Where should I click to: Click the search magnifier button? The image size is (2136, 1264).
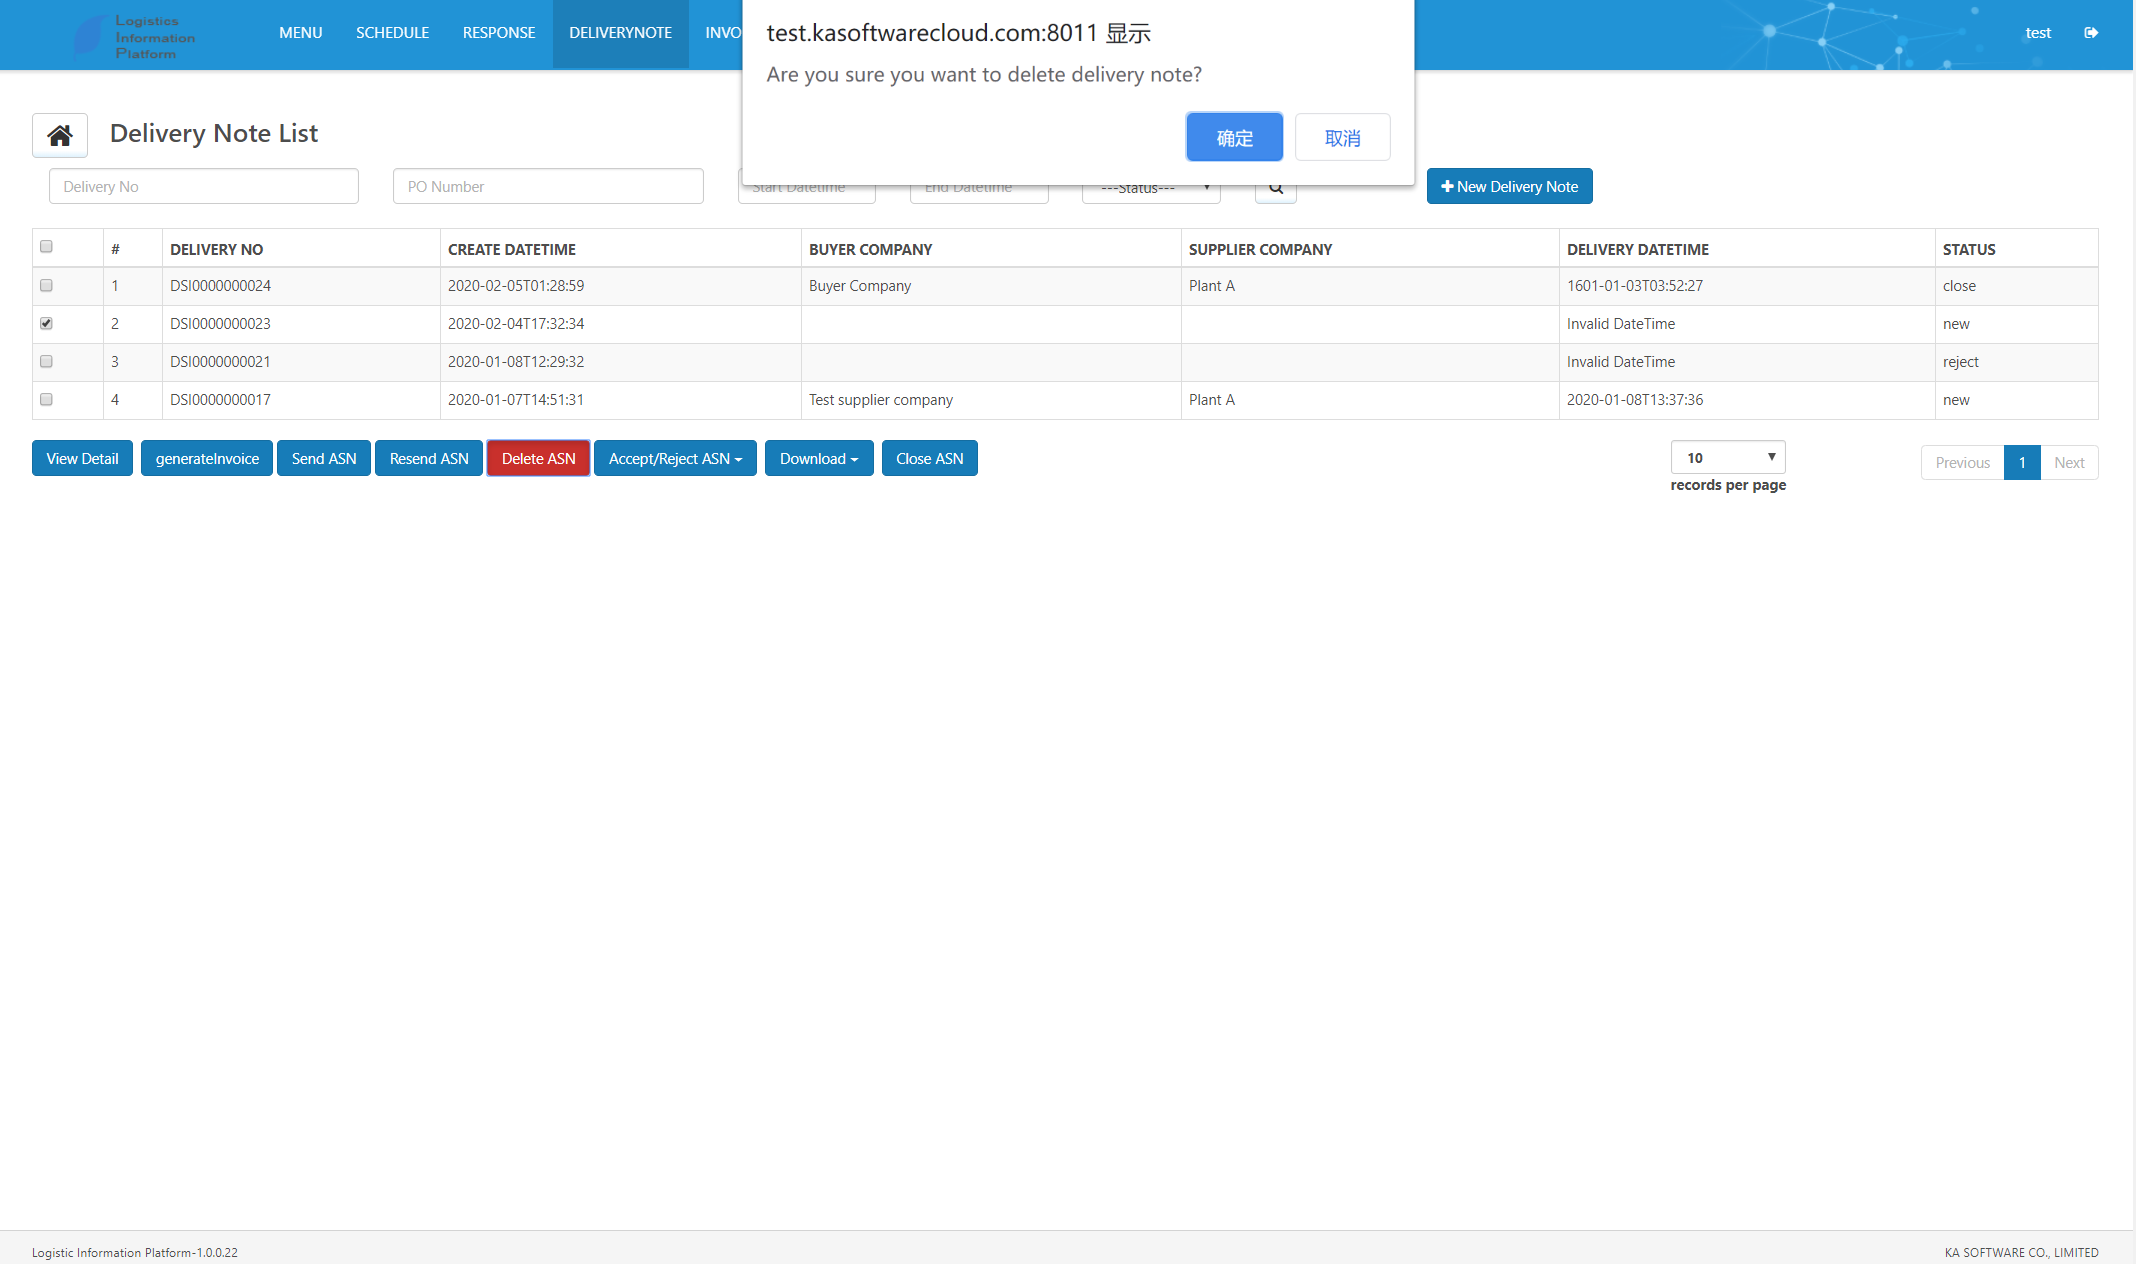pyautogui.click(x=1276, y=190)
